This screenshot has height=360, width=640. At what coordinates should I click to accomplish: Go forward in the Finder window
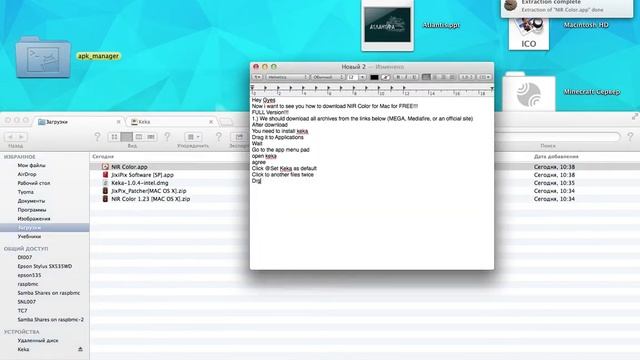(21, 137)
